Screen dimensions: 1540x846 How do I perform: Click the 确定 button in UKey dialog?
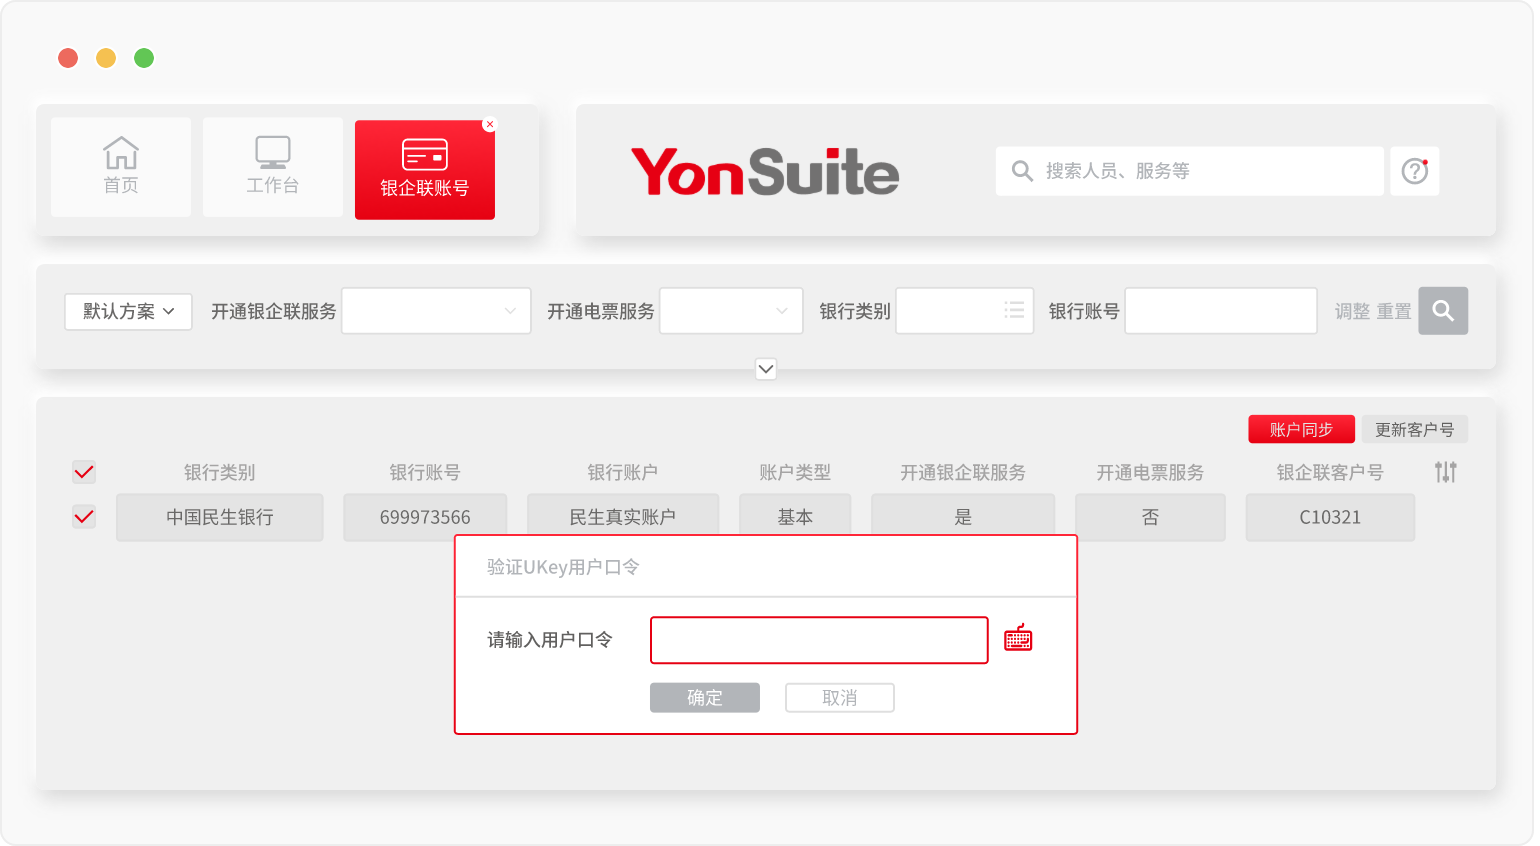(x=705, y=698)
